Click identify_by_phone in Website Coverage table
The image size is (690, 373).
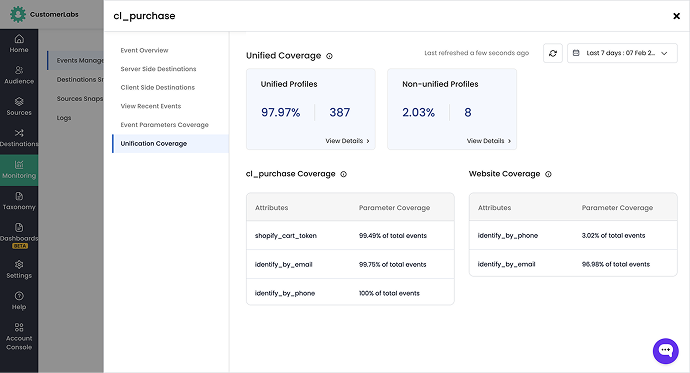coord(508,236)
